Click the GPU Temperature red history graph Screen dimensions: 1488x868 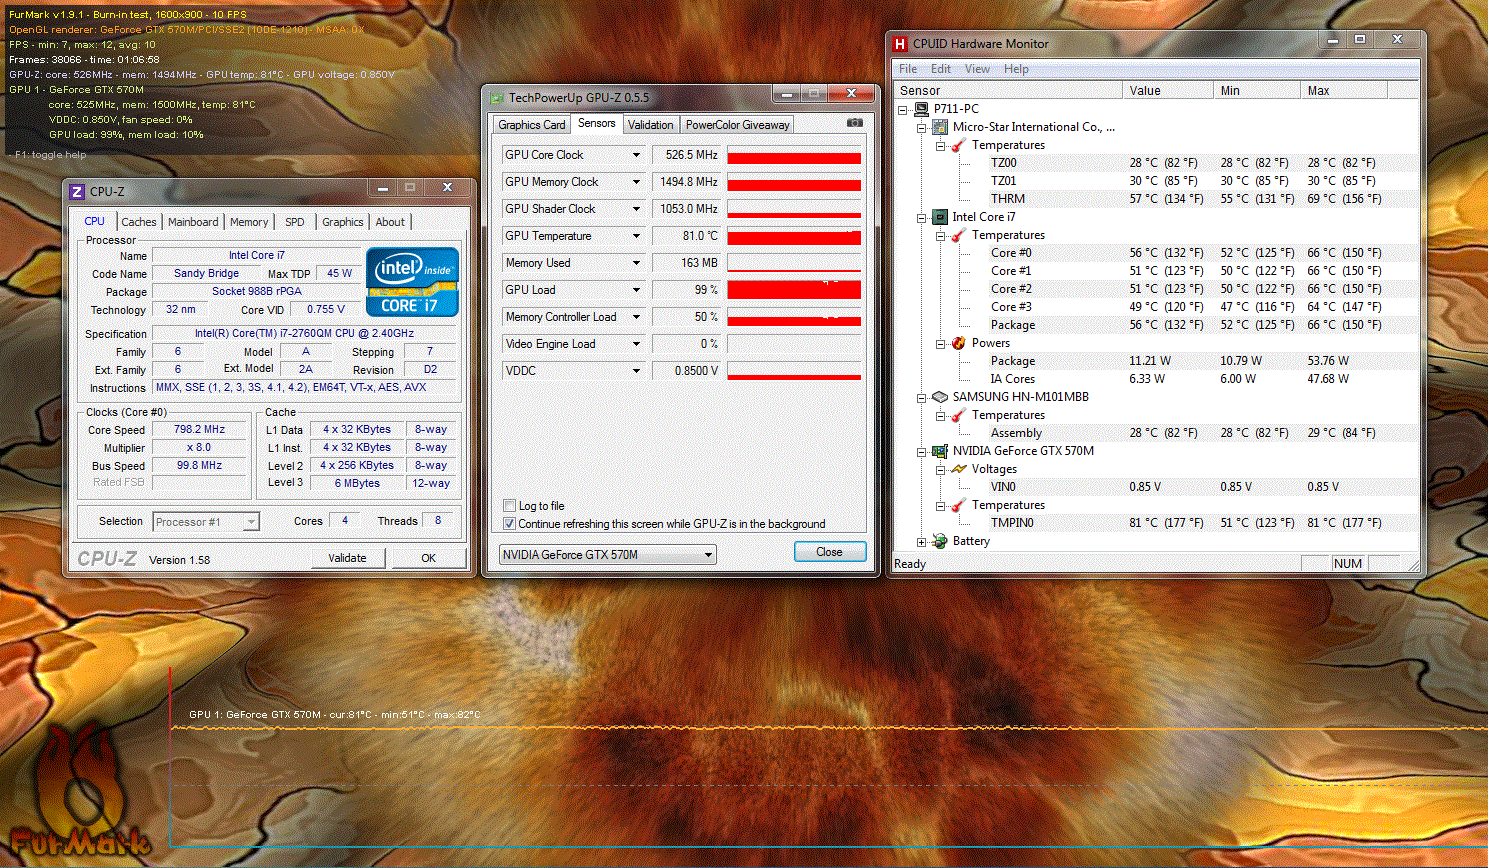point(794,236)
